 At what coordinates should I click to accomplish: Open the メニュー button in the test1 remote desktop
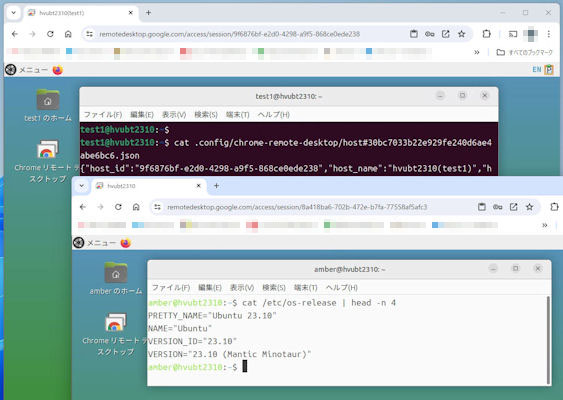[x=26, y=70]
